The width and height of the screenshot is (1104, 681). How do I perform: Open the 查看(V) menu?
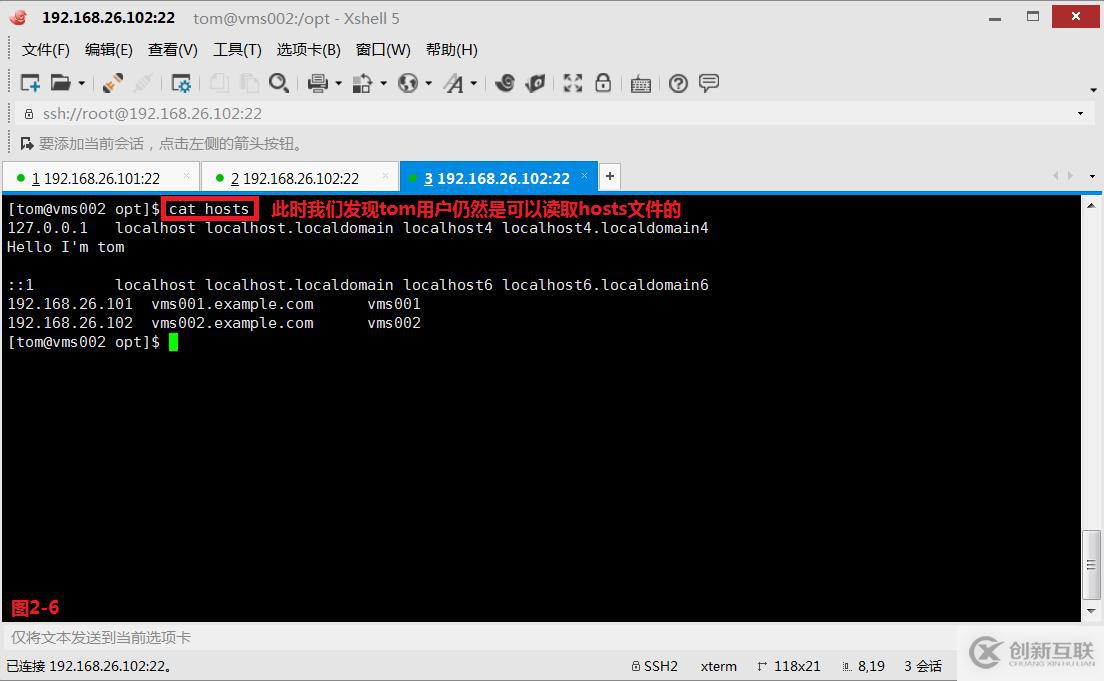172,50
